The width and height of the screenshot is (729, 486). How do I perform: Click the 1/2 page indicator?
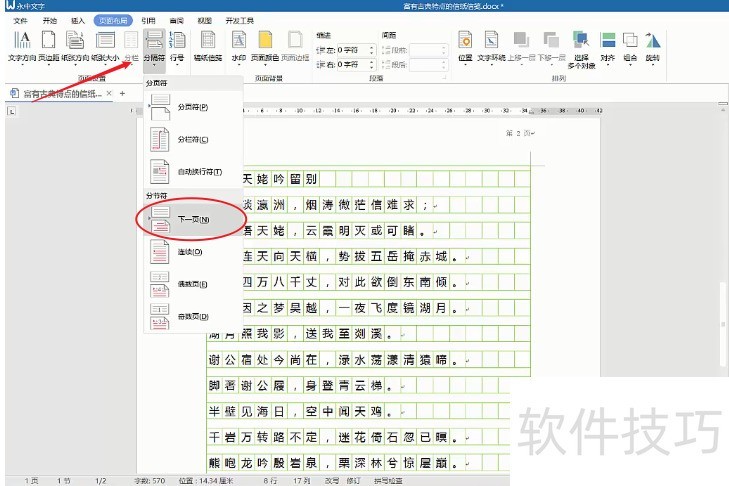[101, 480]
